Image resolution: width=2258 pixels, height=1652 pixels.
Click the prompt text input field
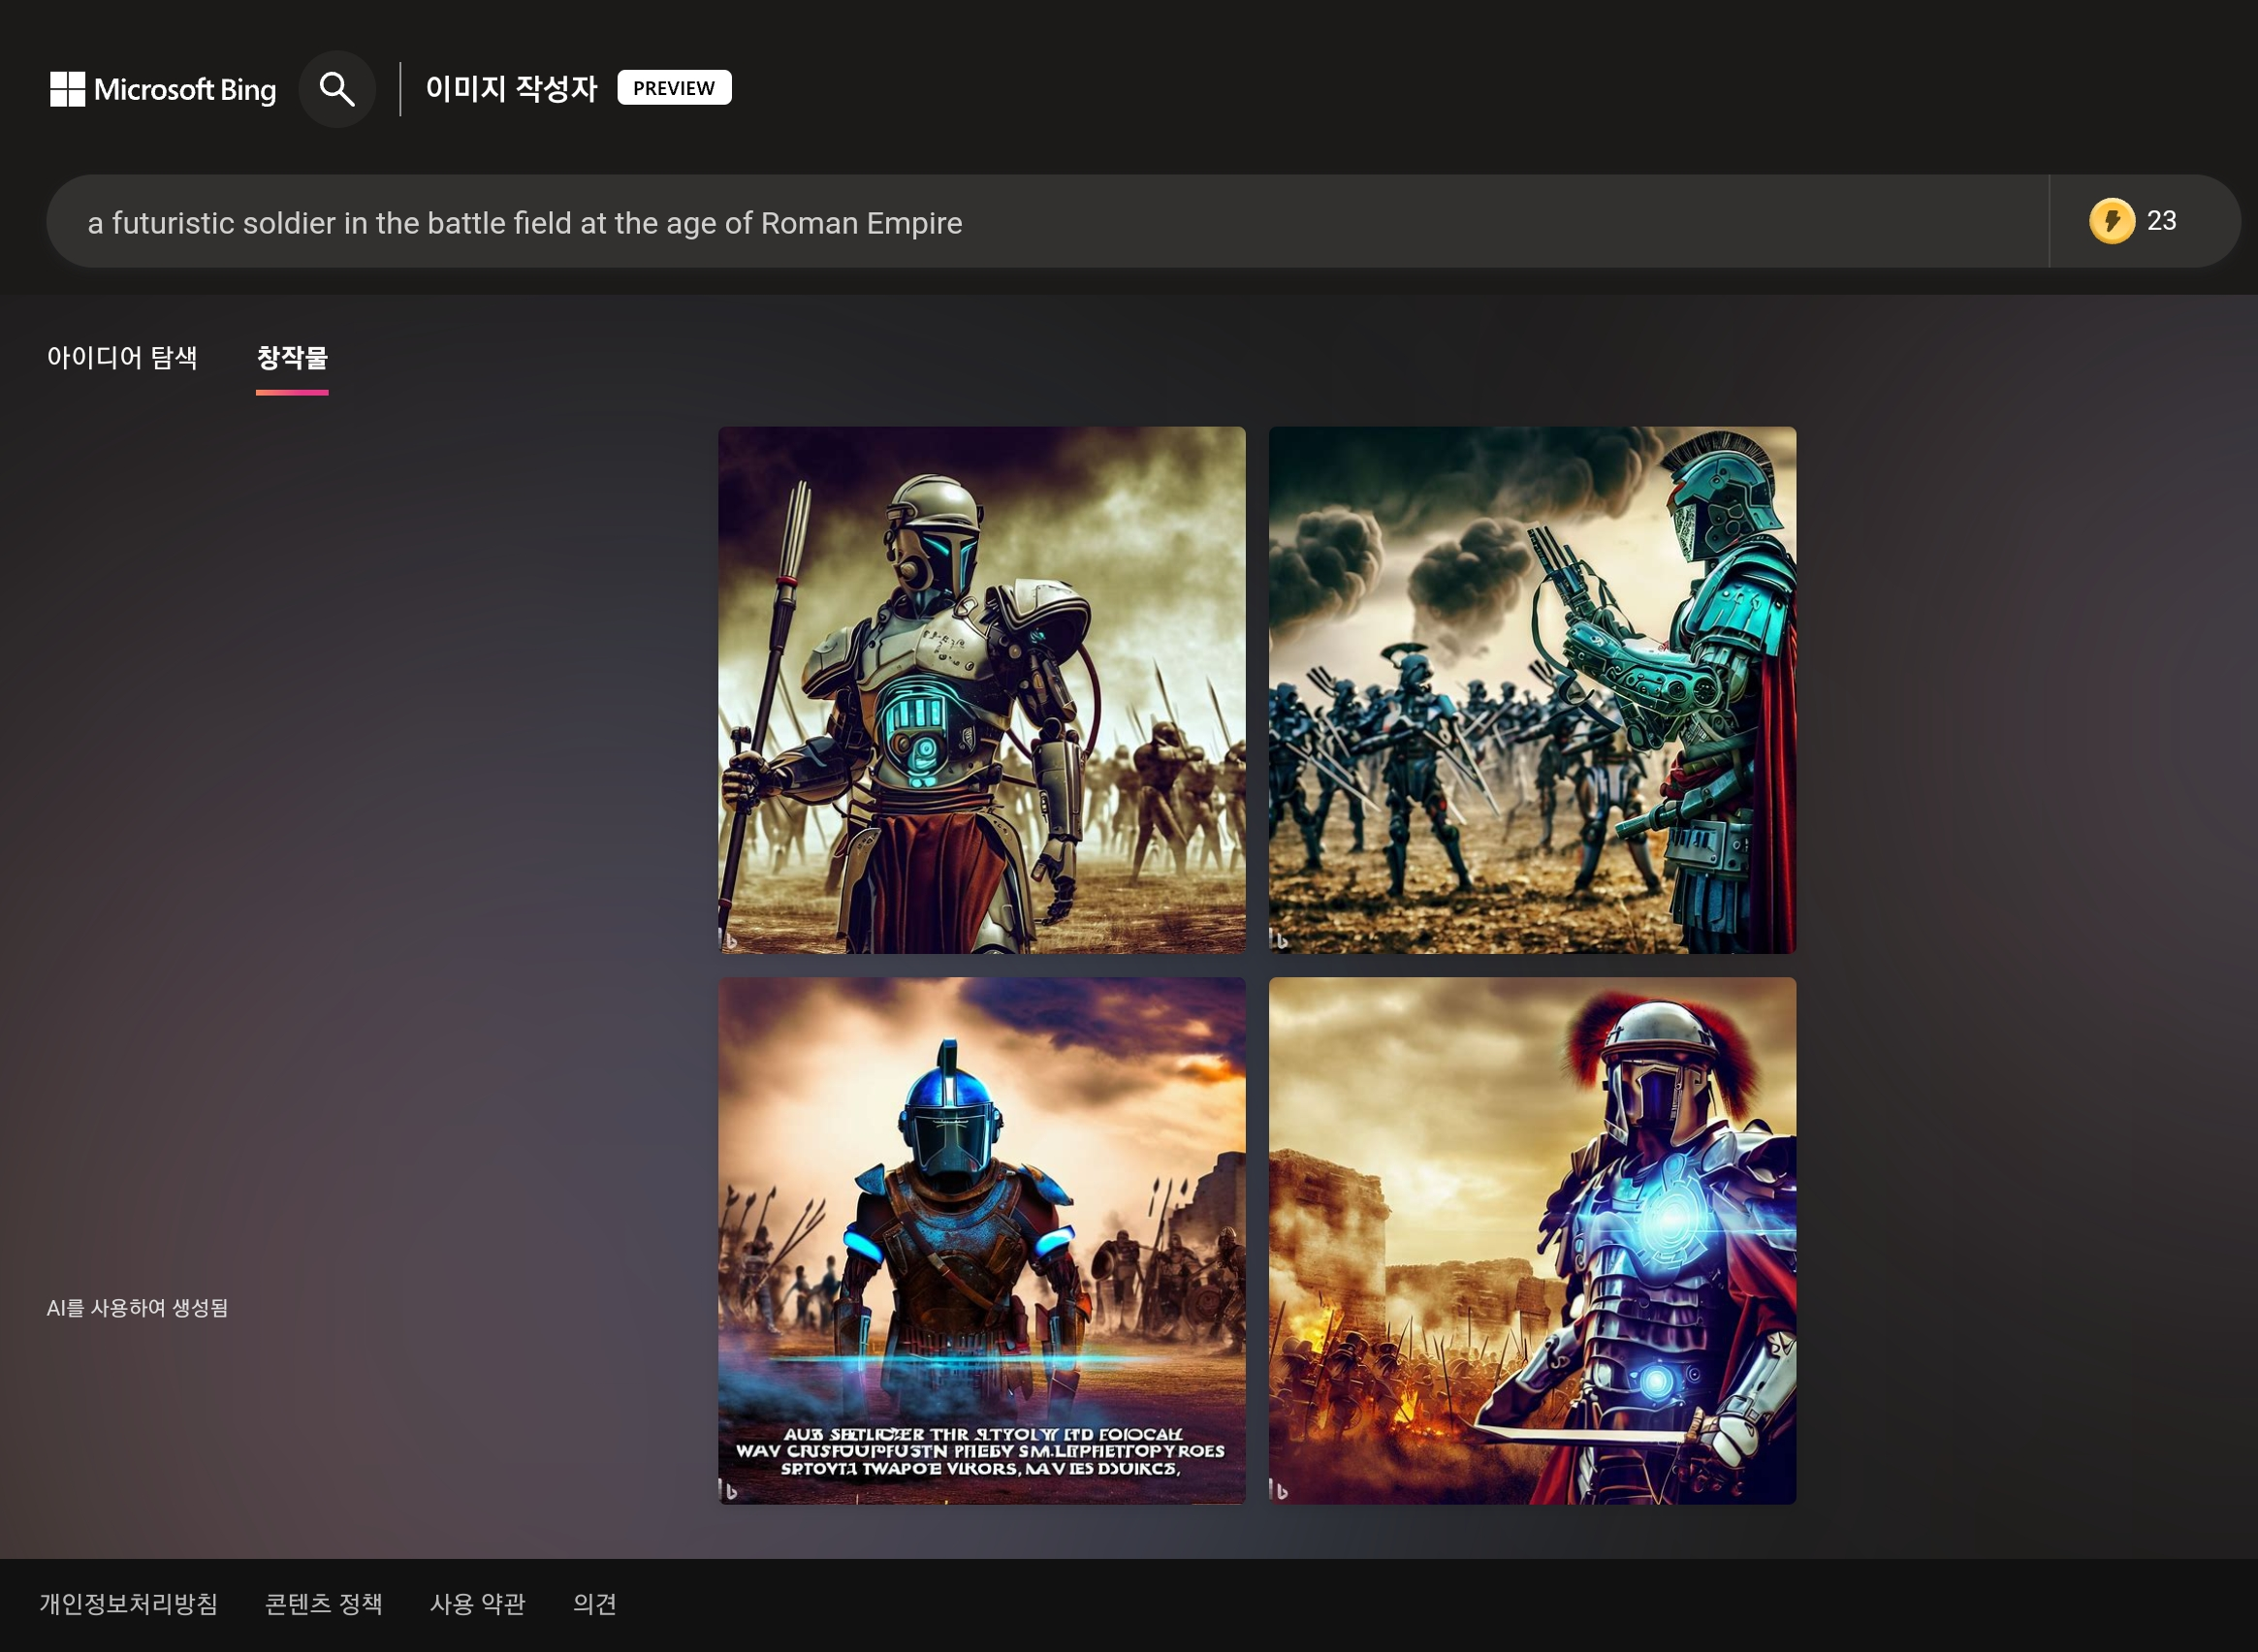click(x=1046, y=222)
